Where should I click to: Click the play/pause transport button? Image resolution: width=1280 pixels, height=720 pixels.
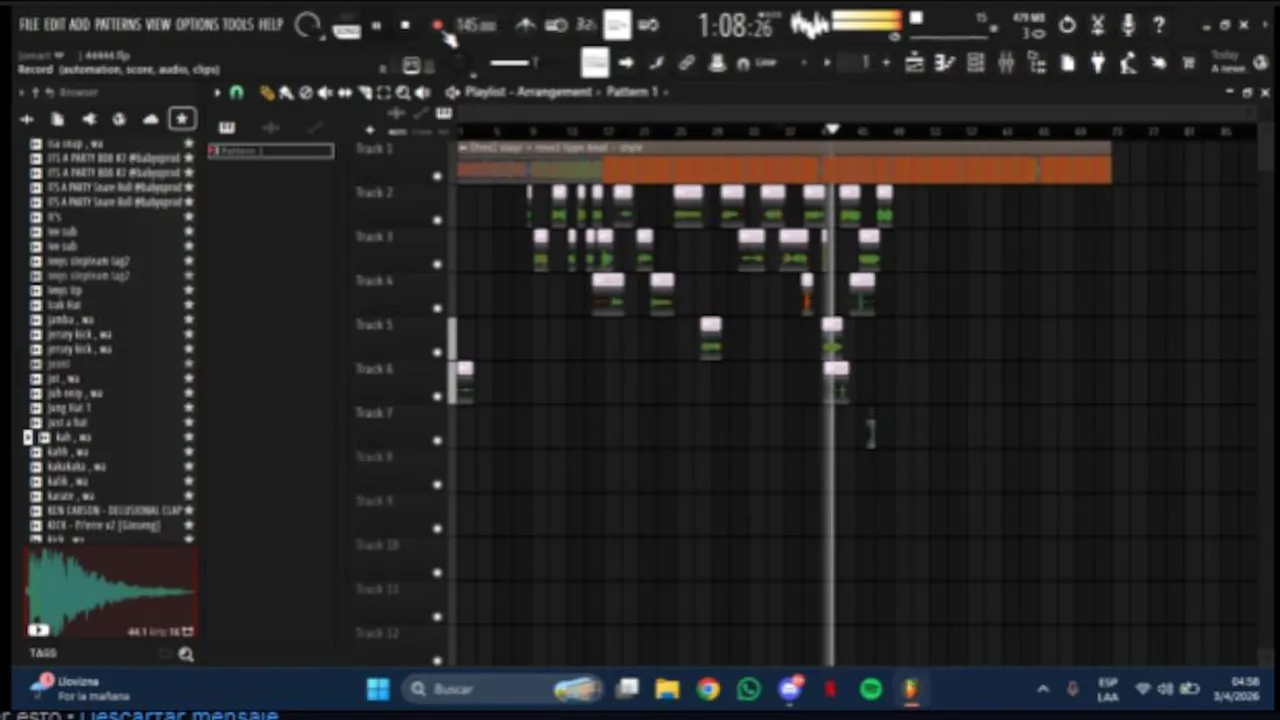376,26
